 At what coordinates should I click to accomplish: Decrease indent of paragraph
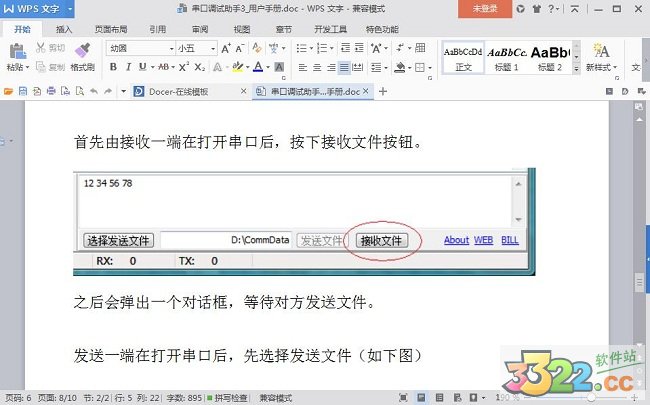345,48
